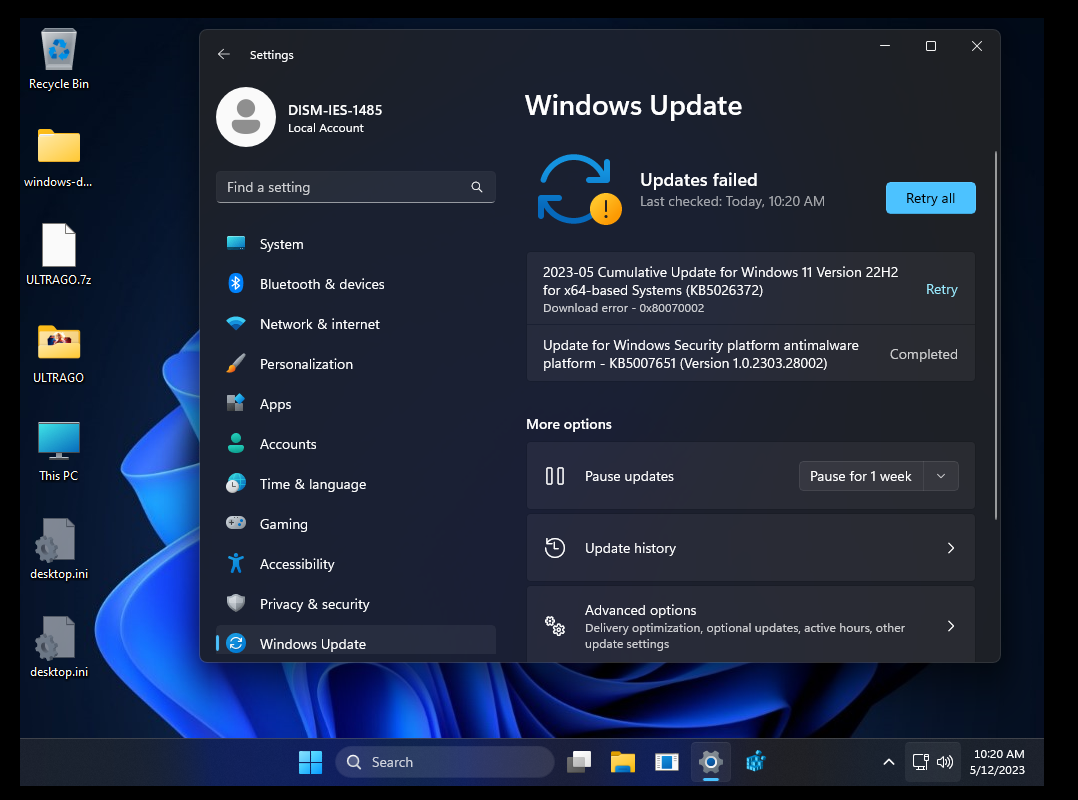Retry the KB5026372 cumulative update

(x=941, y=289)
